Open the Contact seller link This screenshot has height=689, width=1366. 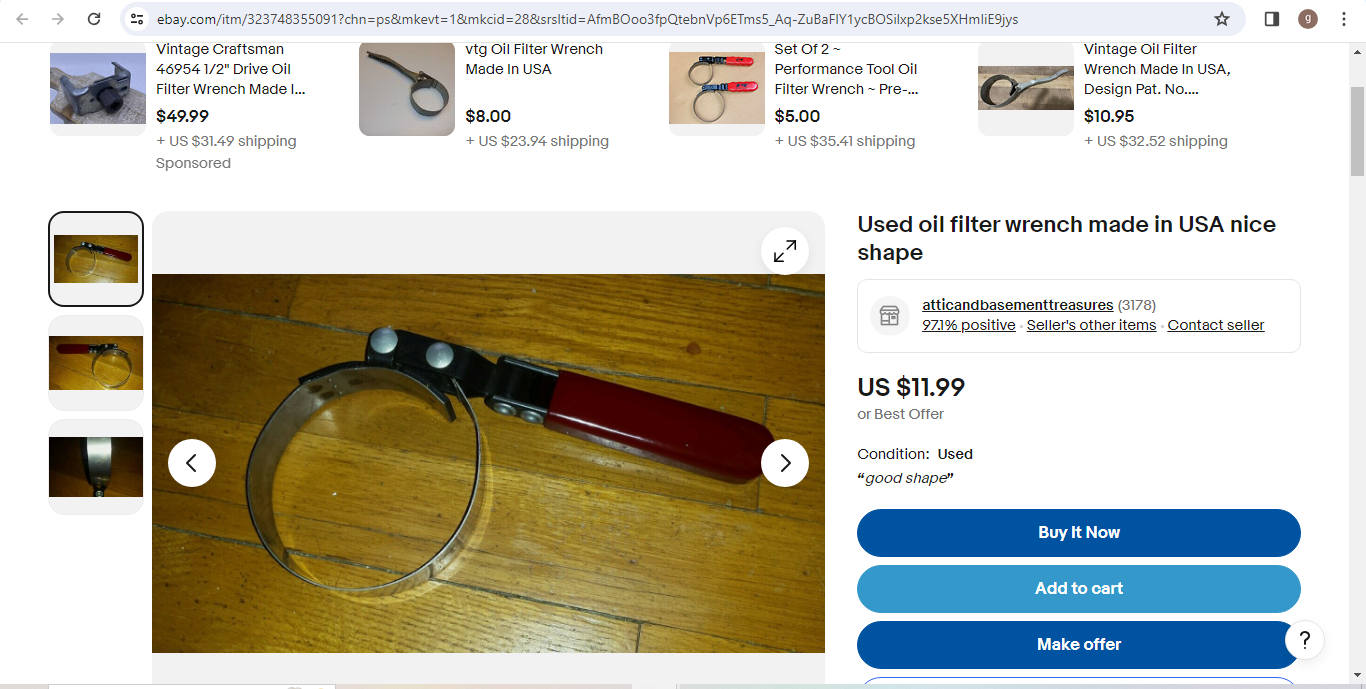pyautogui.click(x=1216, y=325)
